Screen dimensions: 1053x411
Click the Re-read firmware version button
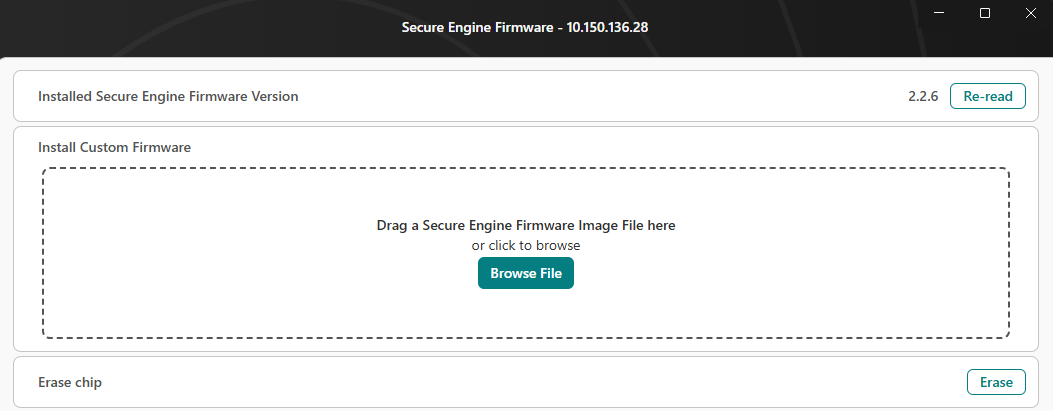(987, 96)
